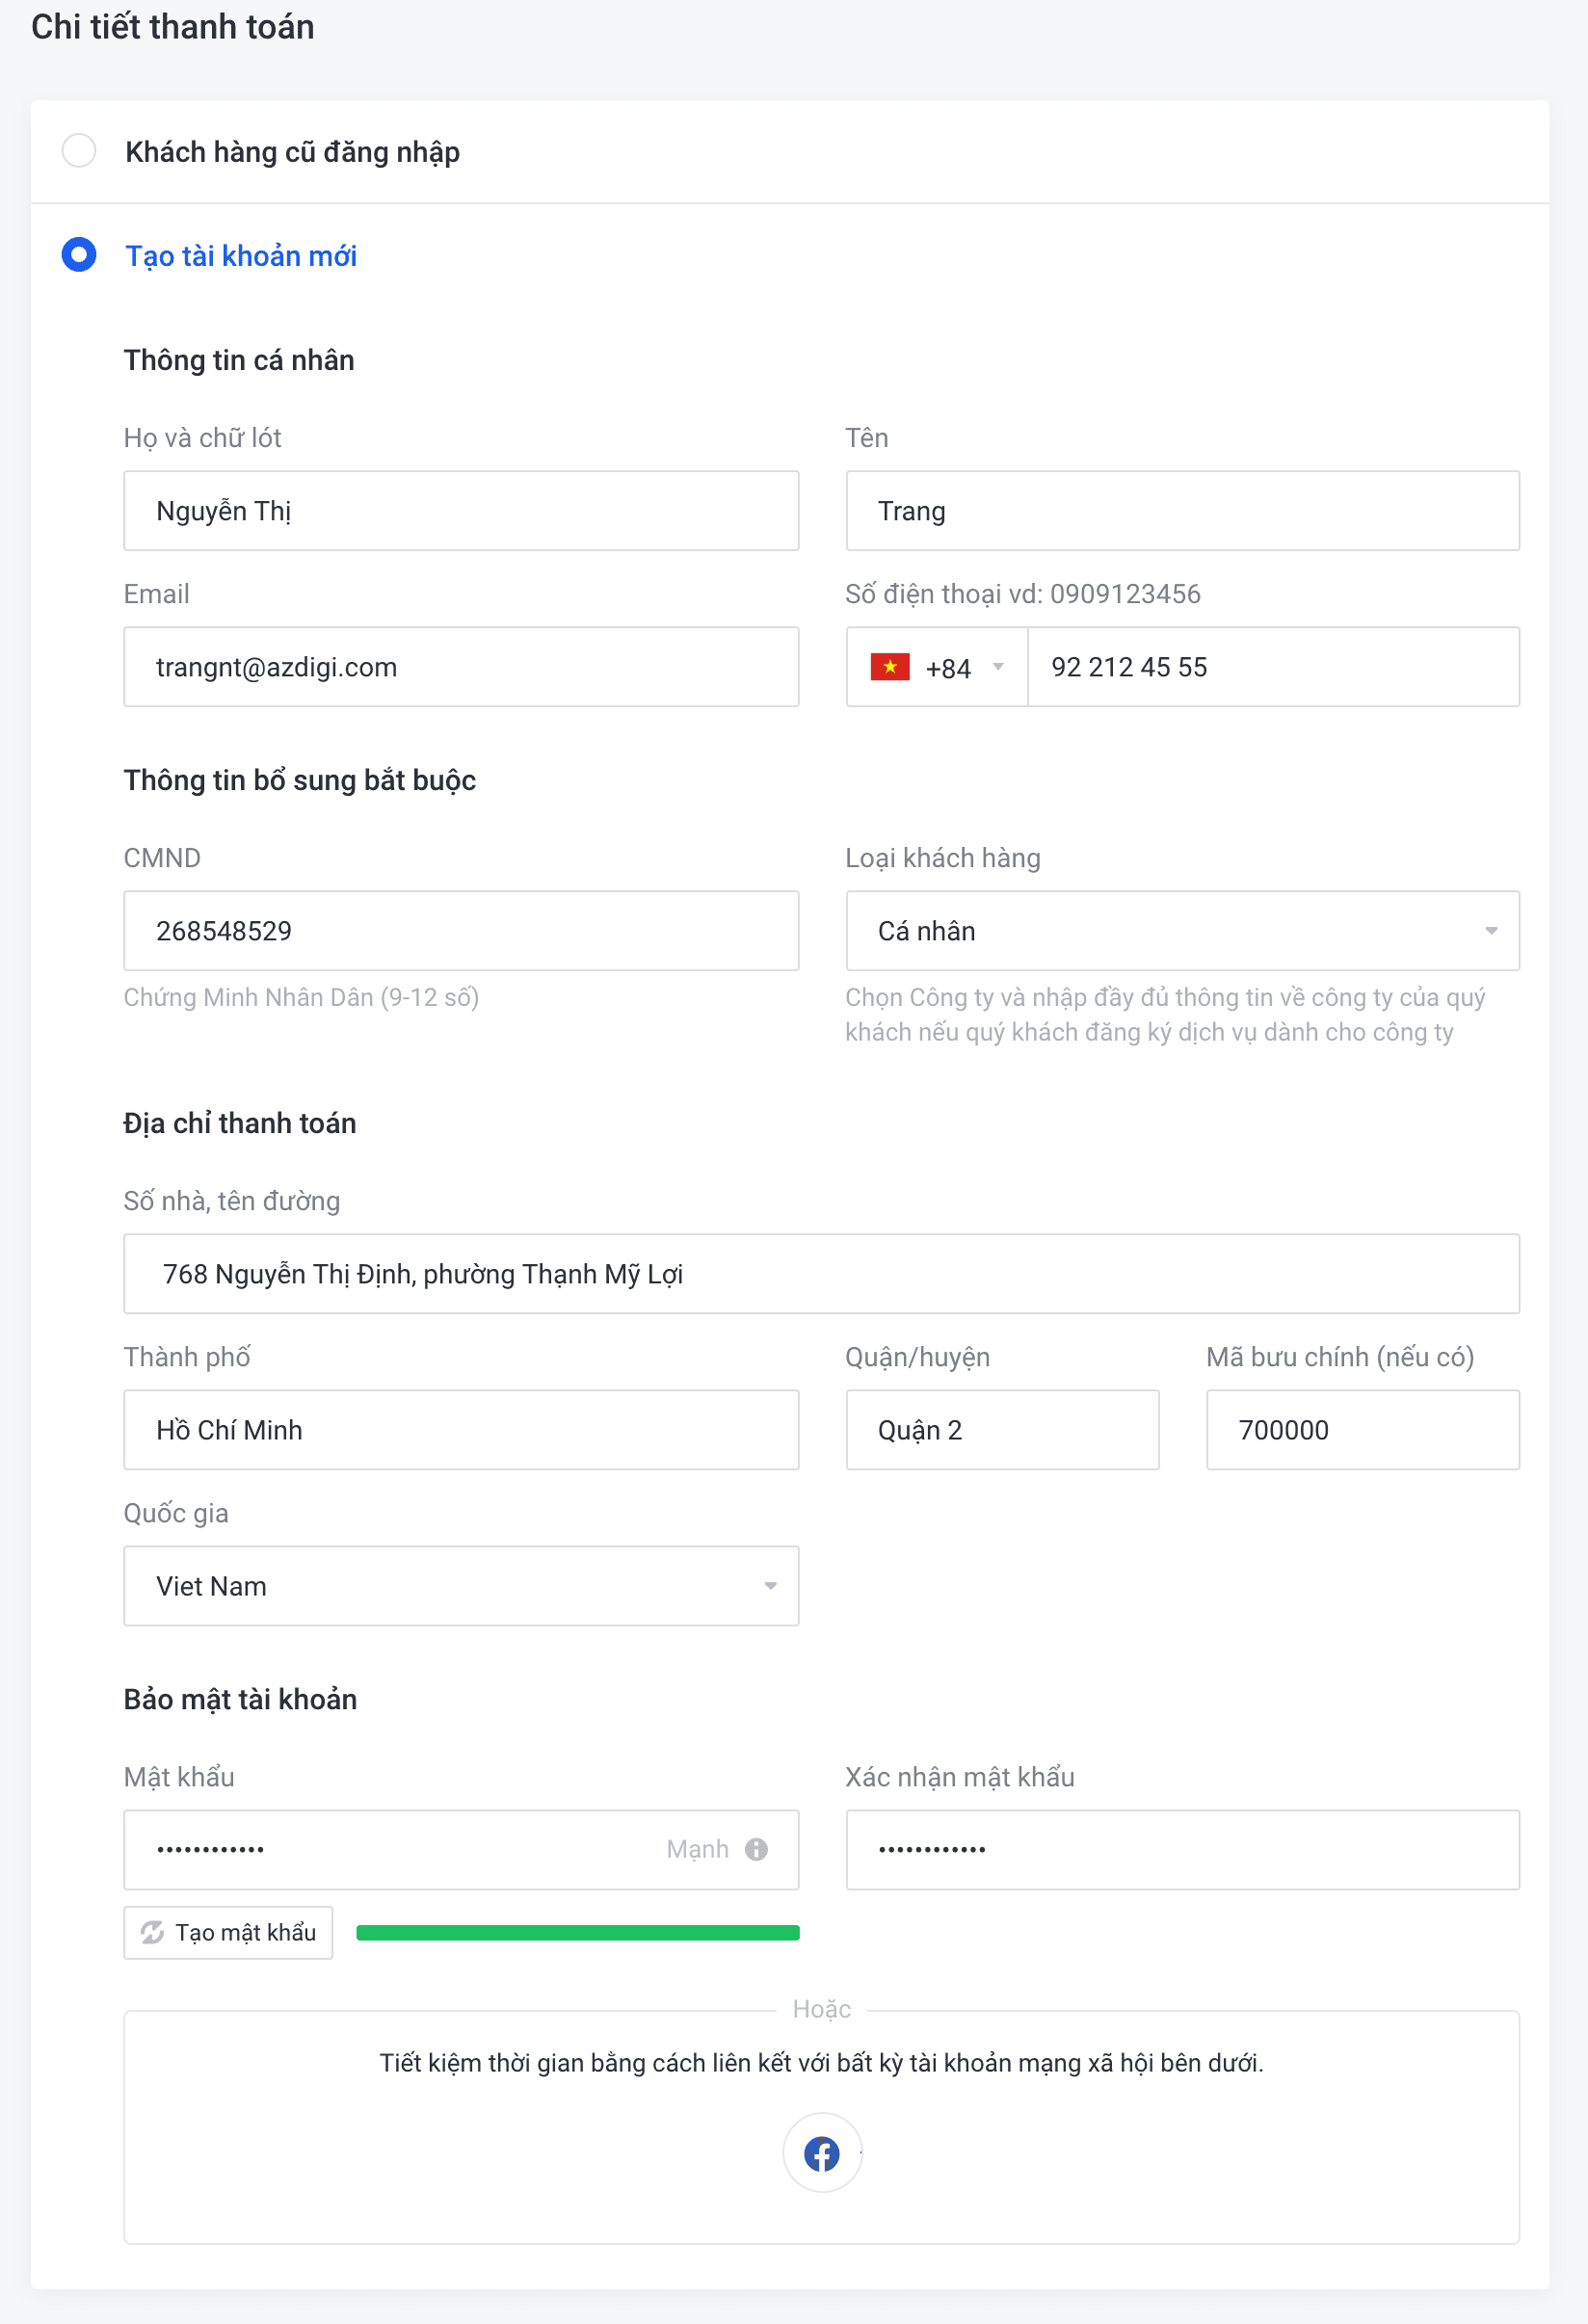Select Tạo tài khoản mới radio button

[79, 255]
